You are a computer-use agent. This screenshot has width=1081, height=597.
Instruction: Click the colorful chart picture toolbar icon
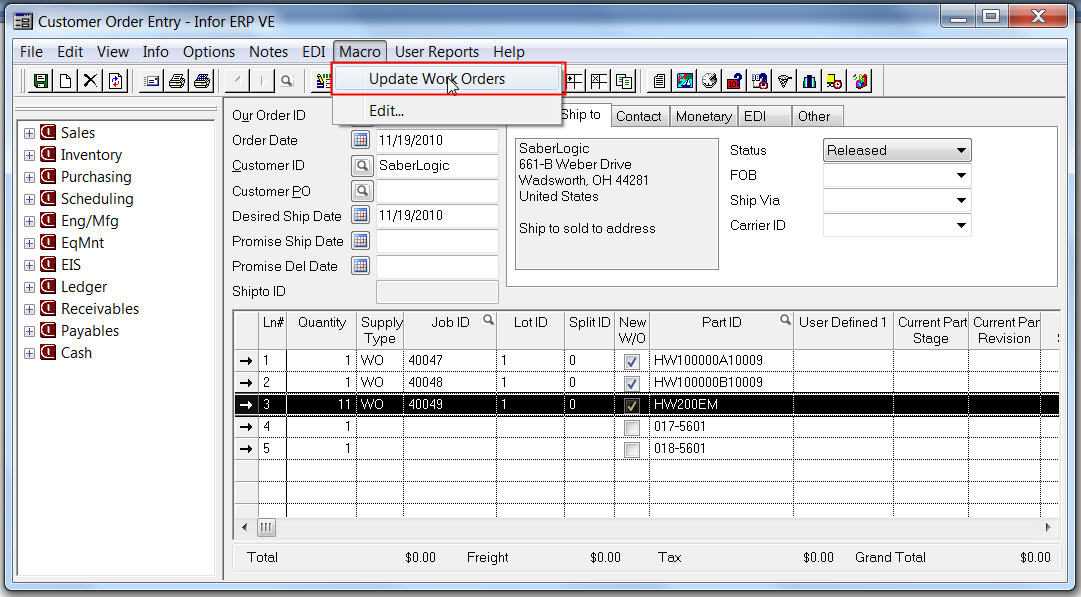pyautogui.click(x=685, y=81)
